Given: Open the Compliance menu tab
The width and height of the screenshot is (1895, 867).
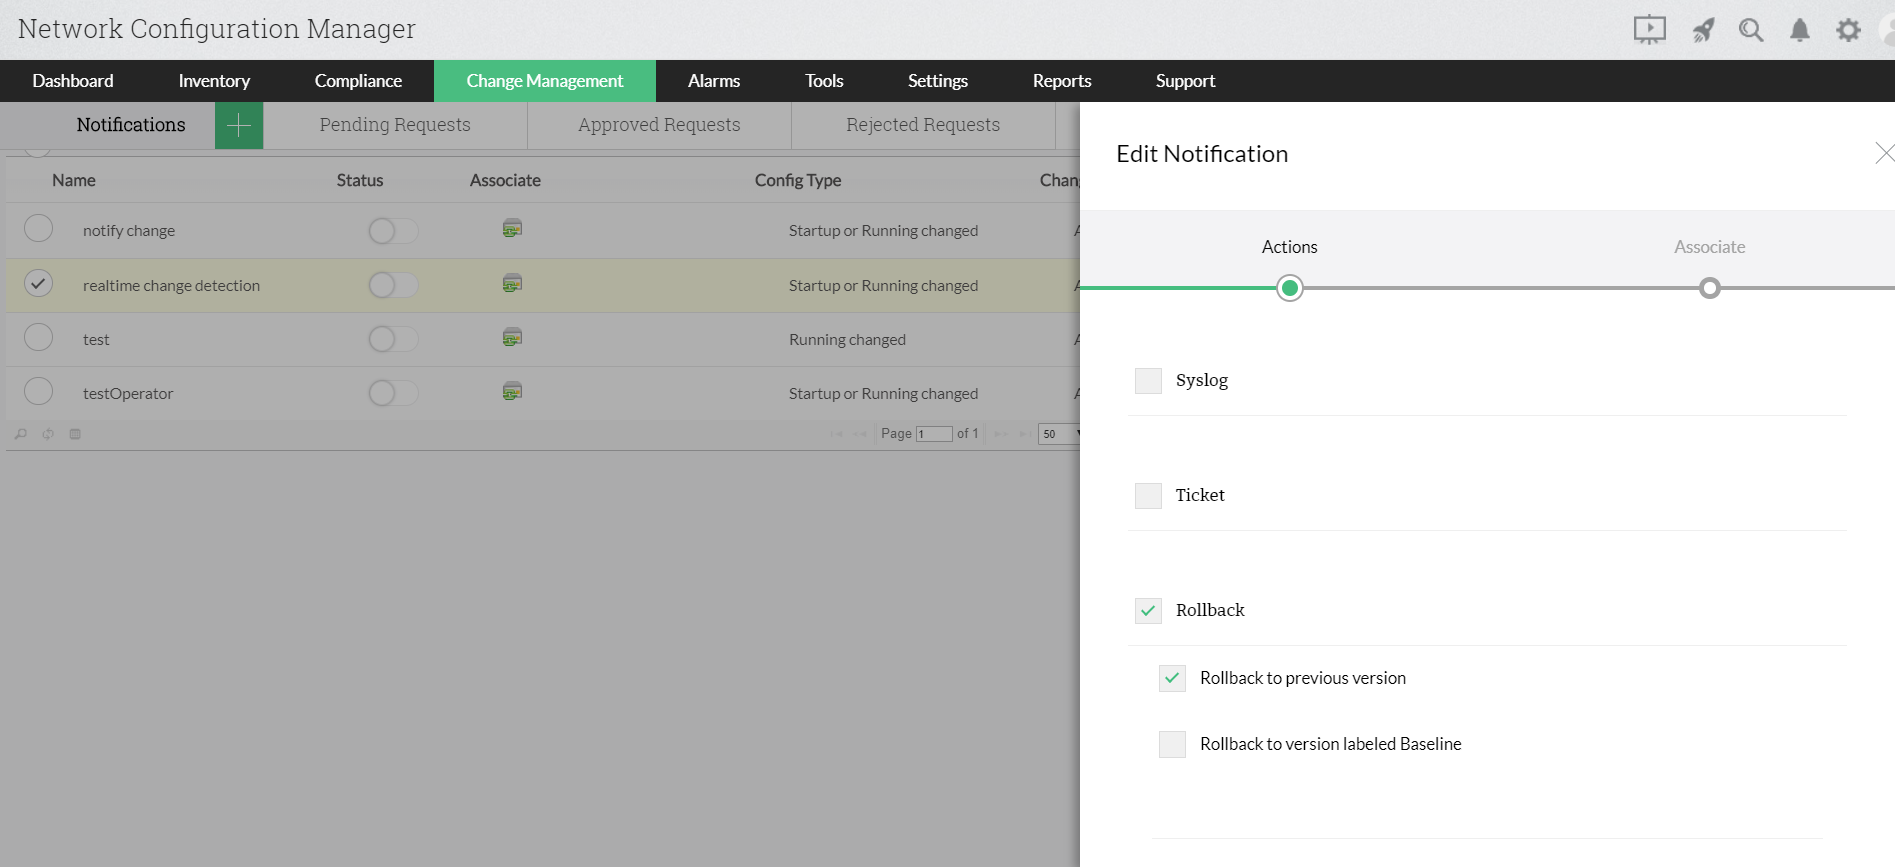Looking at the screenshot, I should (x=358, y=81).
